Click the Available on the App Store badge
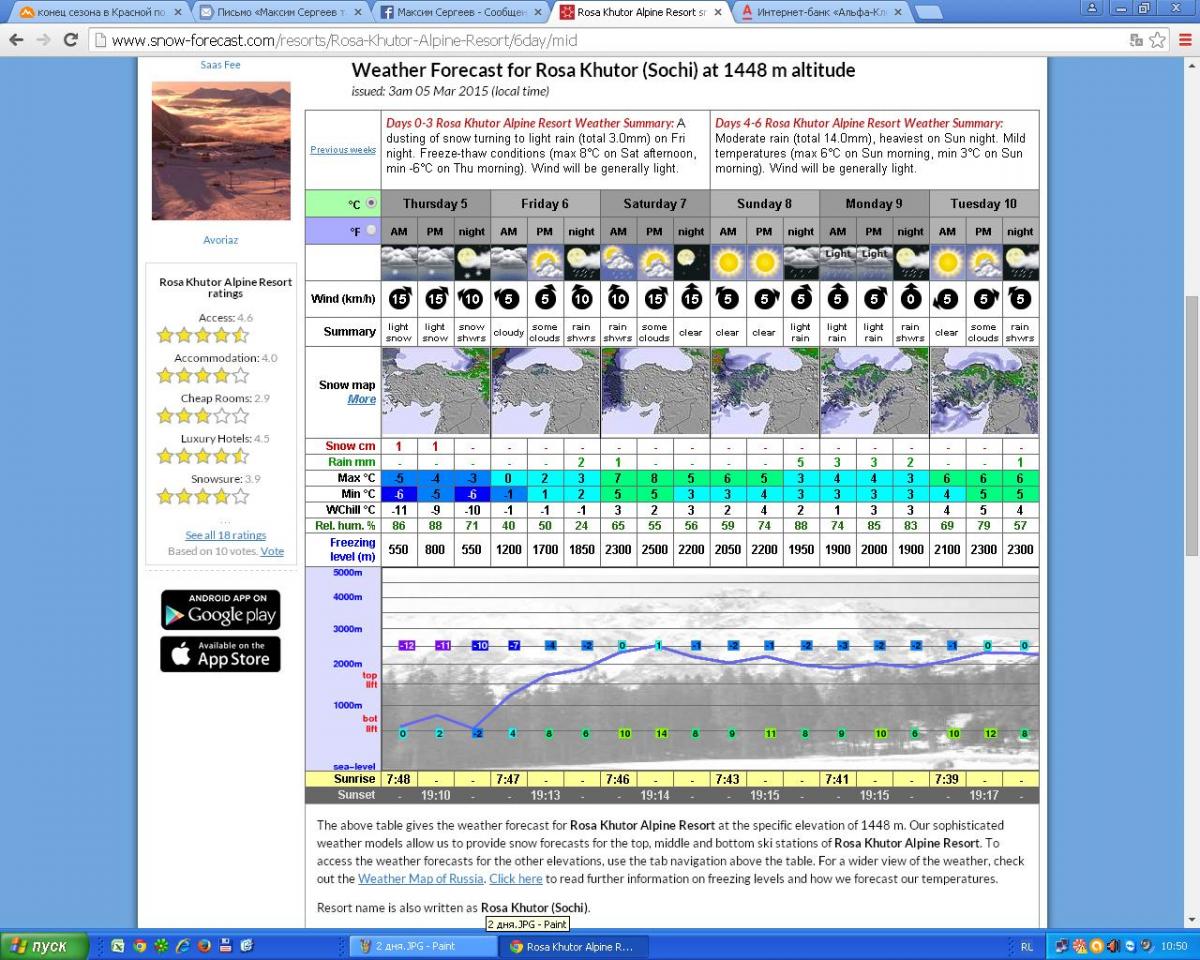This screenshot has width=1200, height=960. [x=221, y=654]
